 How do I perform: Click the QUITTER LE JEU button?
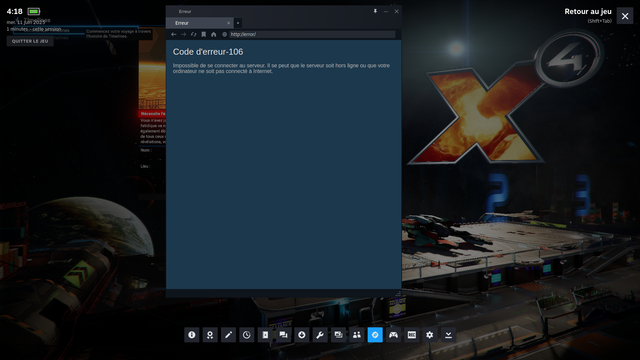(30, 41)
